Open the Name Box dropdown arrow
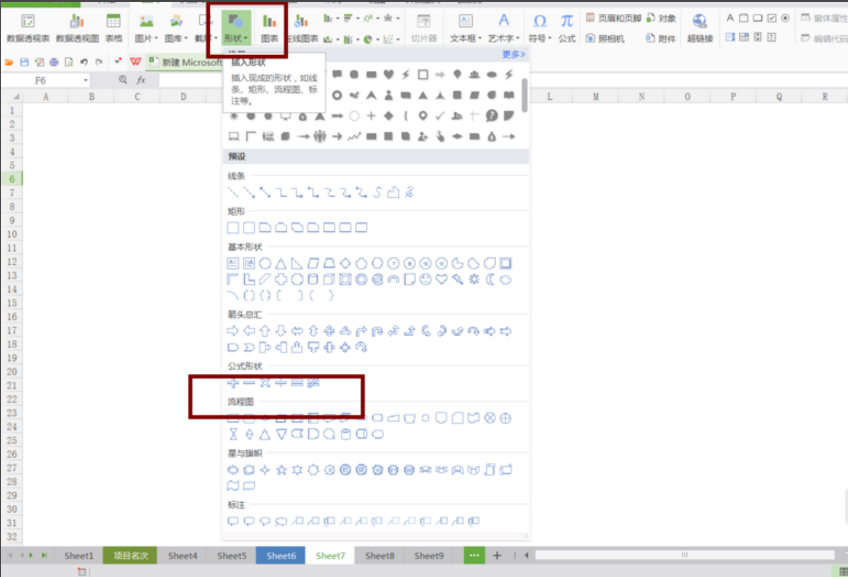This screenshot has height=577, width=848. (x=85, y=81)
